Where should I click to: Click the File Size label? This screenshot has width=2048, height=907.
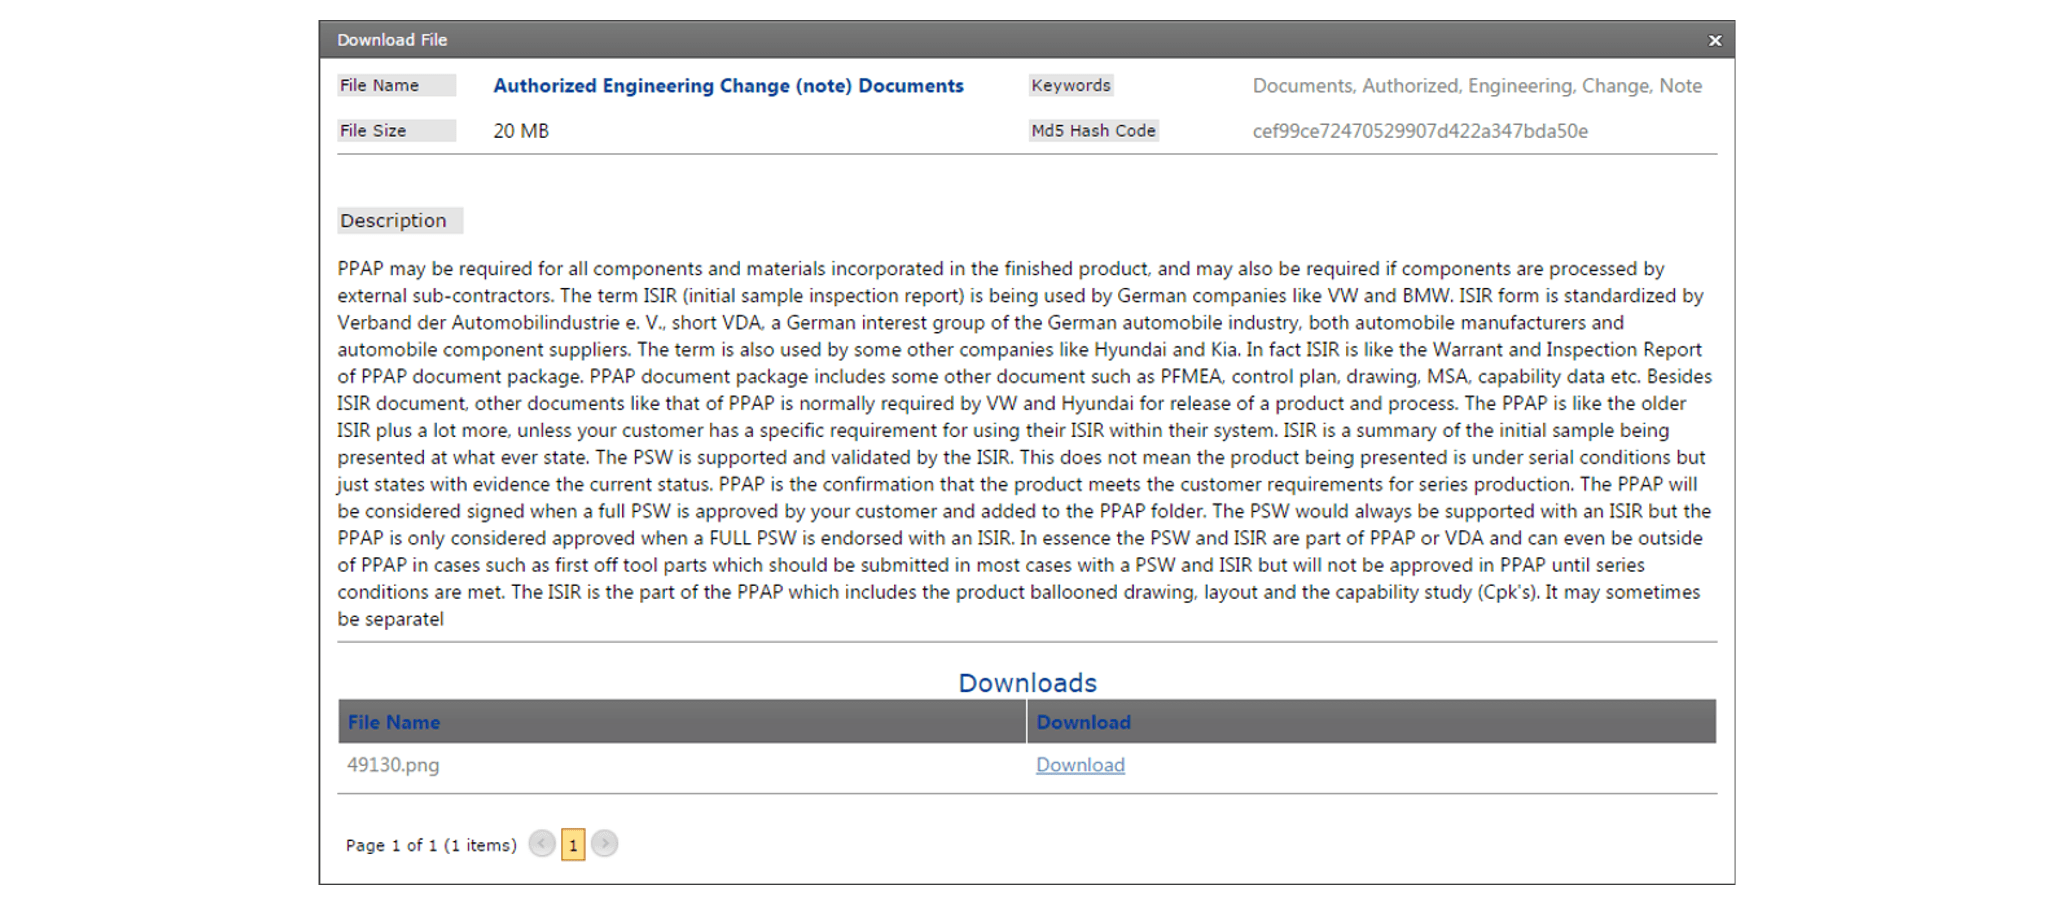(x=396, y=131)
